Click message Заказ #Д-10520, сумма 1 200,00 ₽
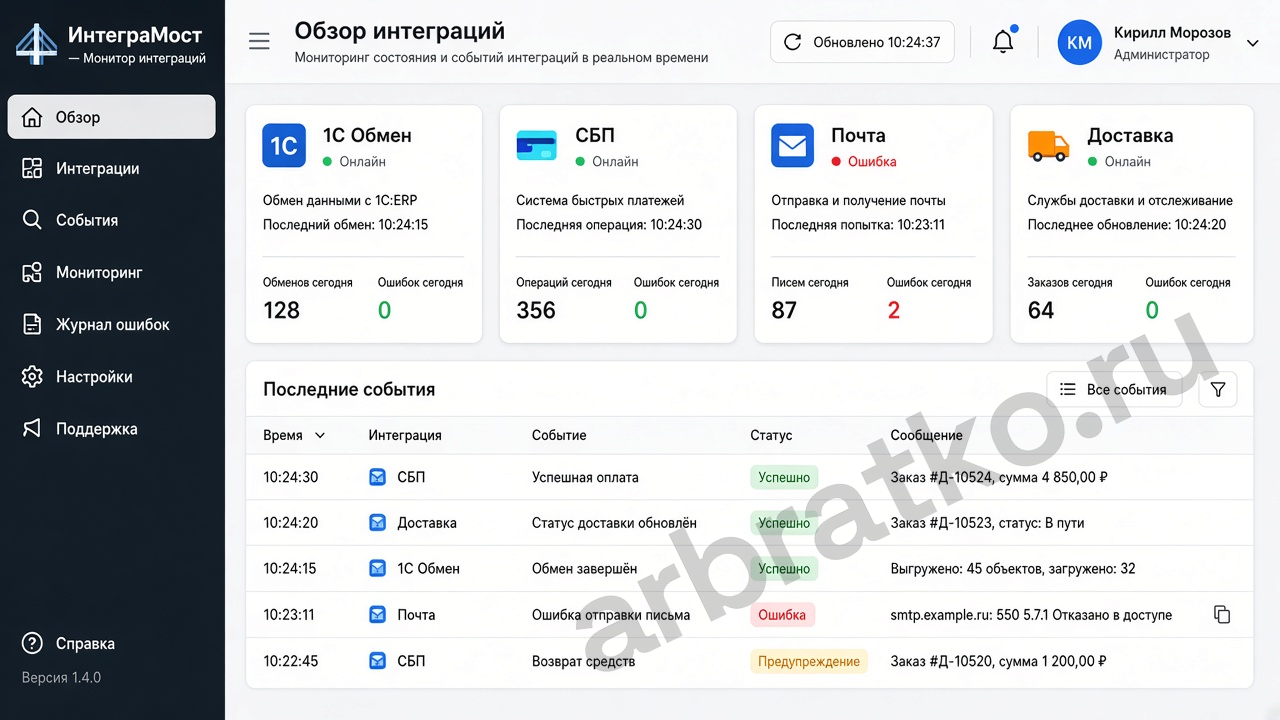The height and width of the screenshot is (720, 1280). click(998, 661)
